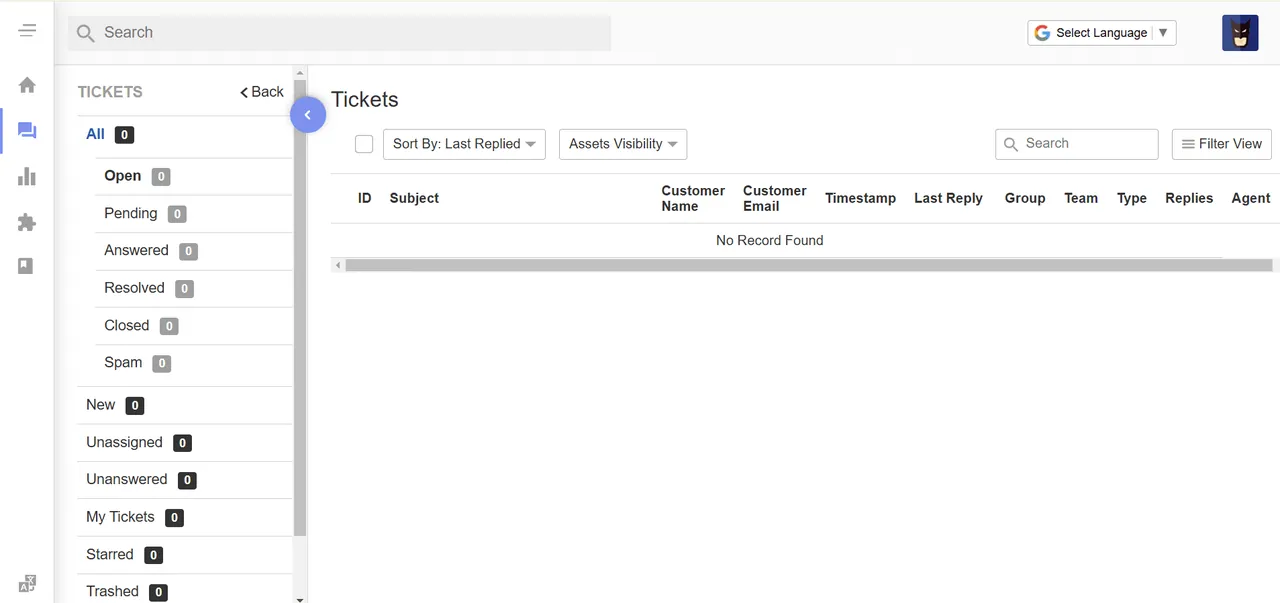The image size is (1280, 603).
Task: Click the Timestamp column header
Action: tap(860, 198)
